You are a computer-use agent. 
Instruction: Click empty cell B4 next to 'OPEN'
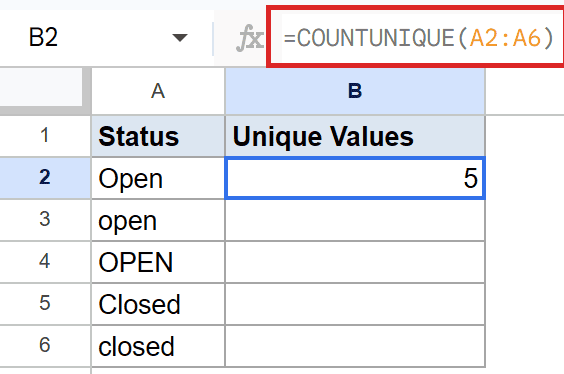click(355, 262)
